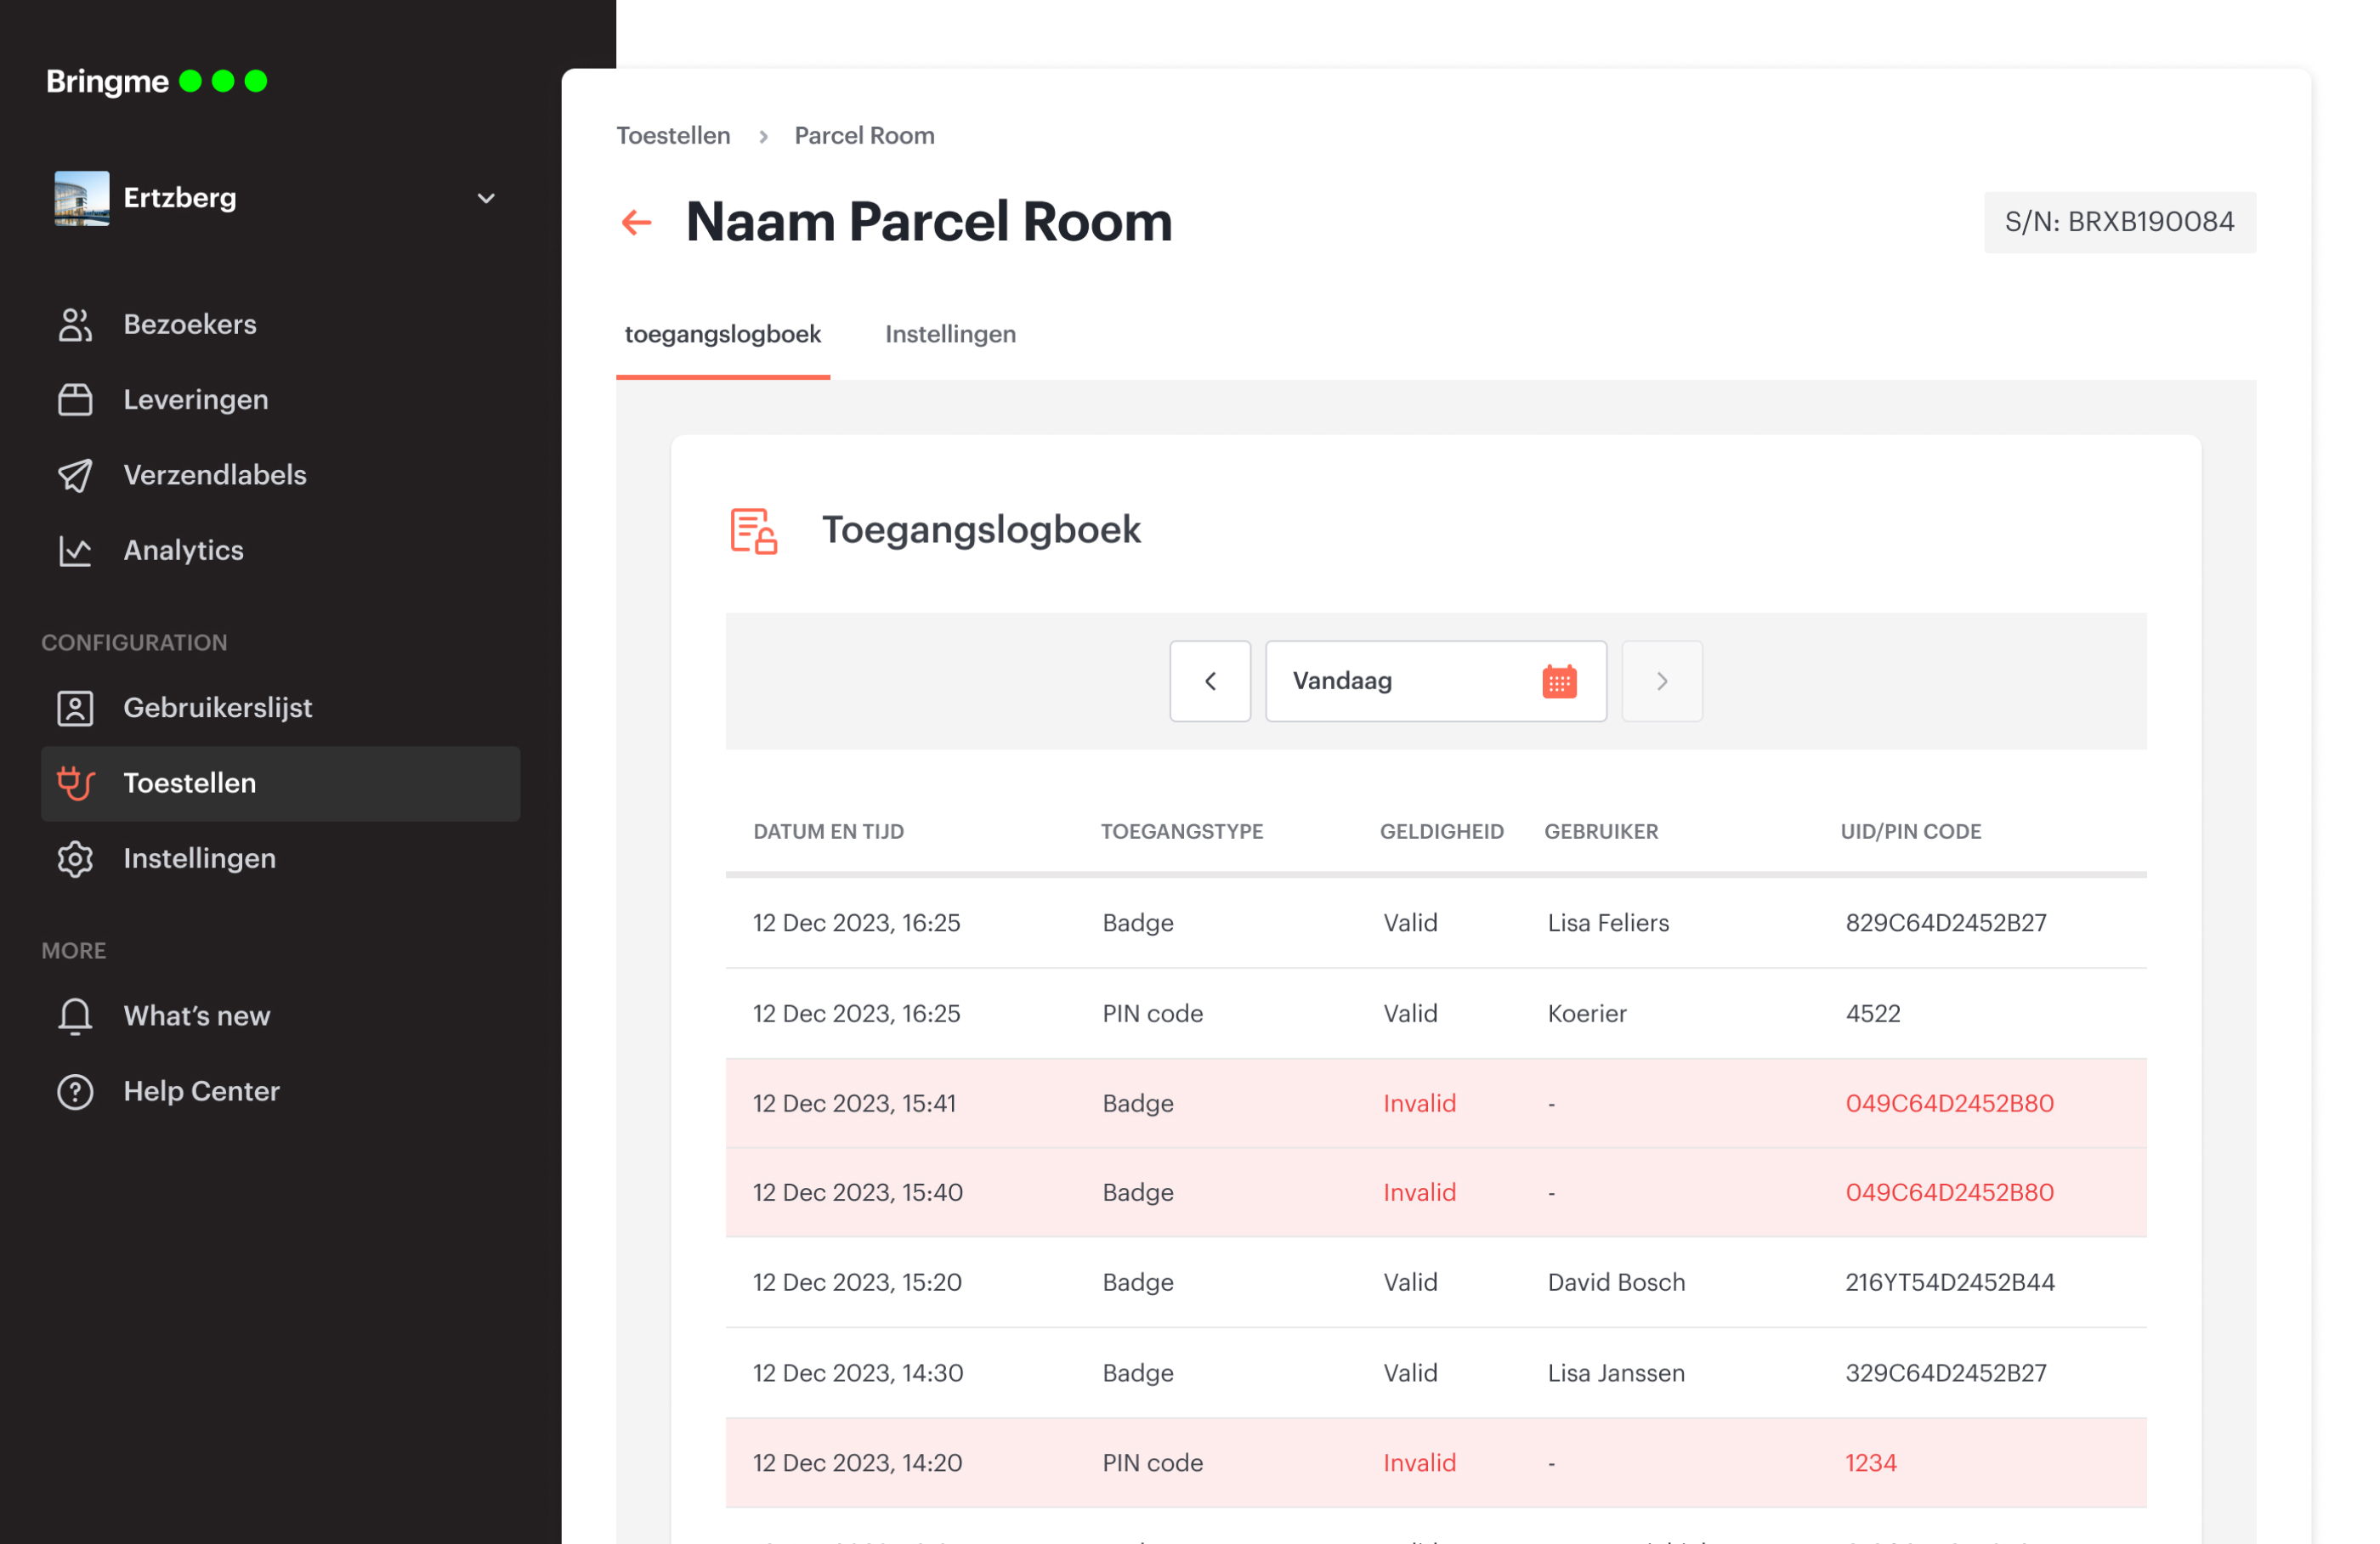Click UID 216YT54D2452B44
Viewport: 2380px width, 1544px height.
[x=1950, y=1282]
